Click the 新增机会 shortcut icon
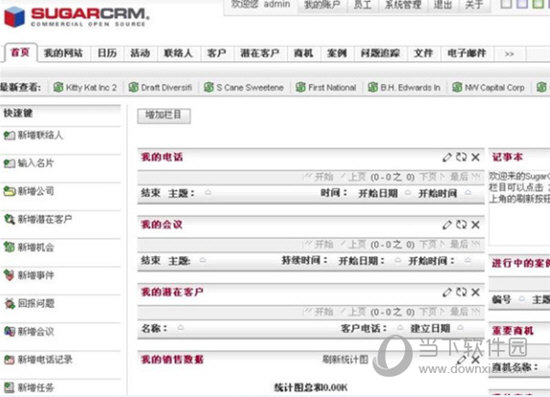Screen dimensions: 550x397 click(x=9, y=247)
